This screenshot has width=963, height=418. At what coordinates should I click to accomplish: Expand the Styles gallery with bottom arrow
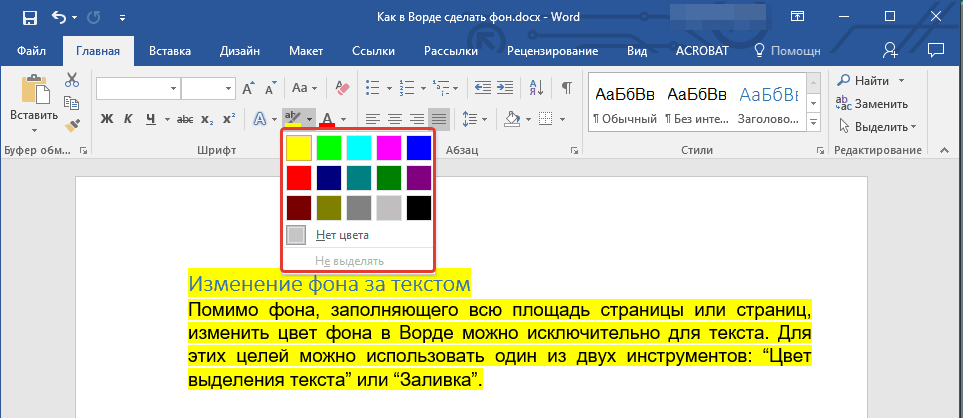(812, 123)
